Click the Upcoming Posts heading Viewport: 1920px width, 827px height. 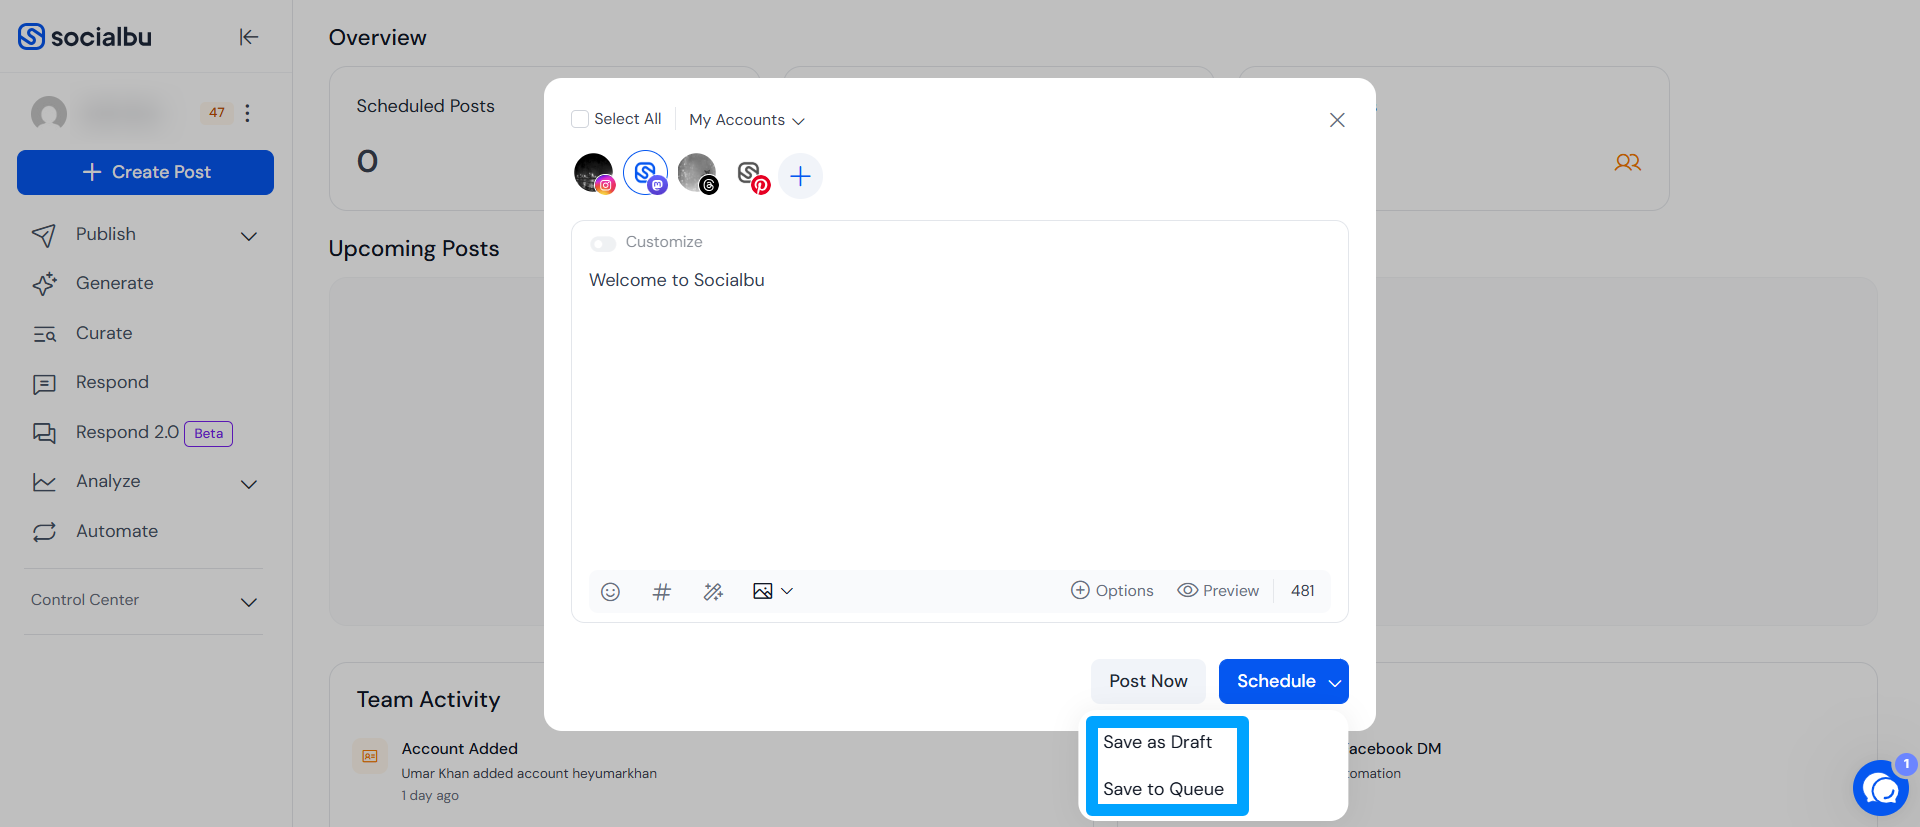(414, 249)
